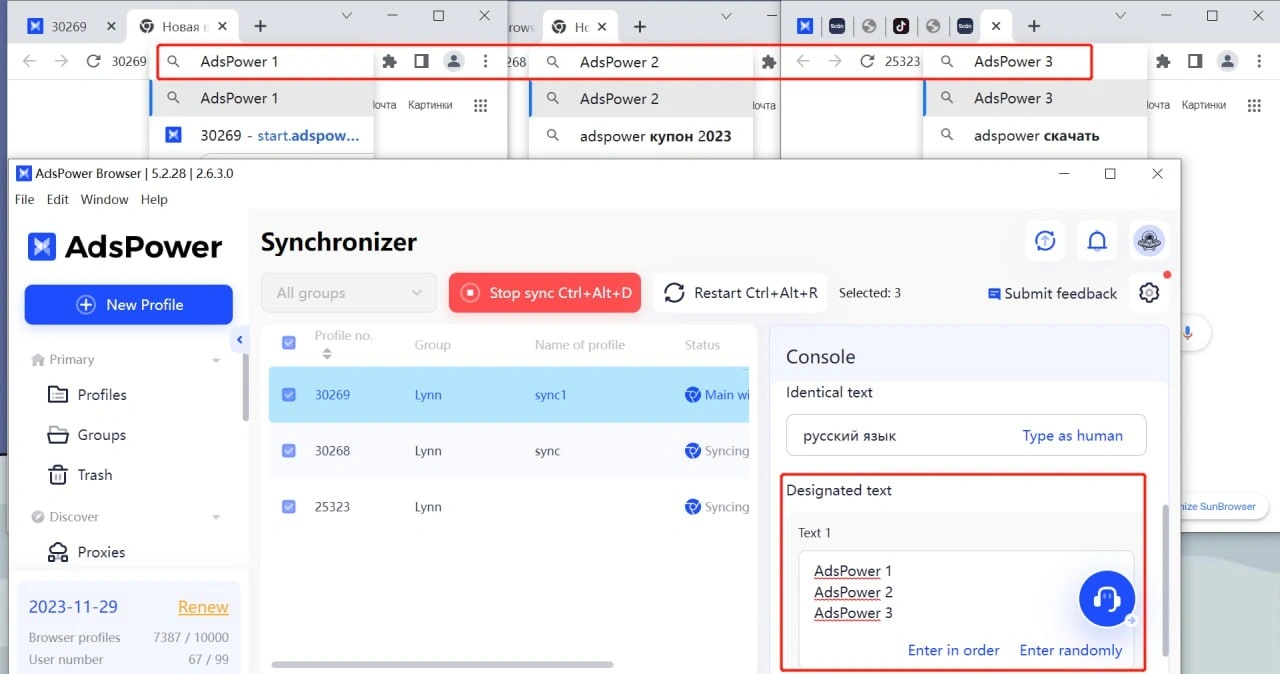This screenshot has width=1280, height=674.
Task: Uncheck the checkbox for profile 25323
Action: tap(289, 507)
